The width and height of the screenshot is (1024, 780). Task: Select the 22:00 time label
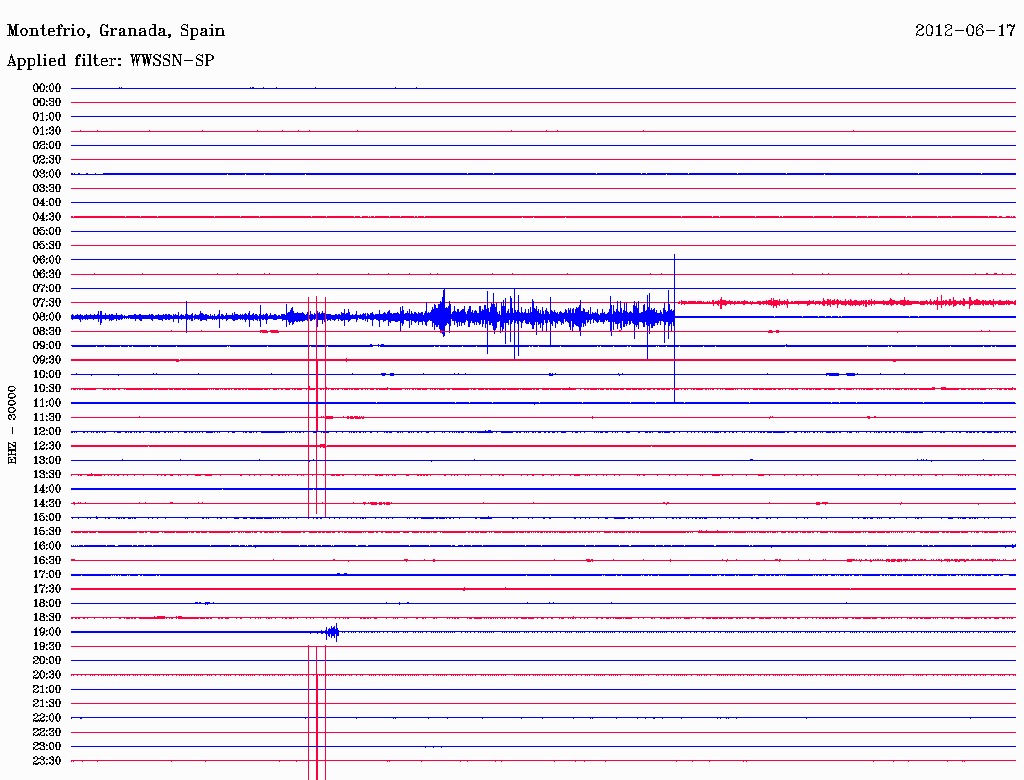pos(47,718)
